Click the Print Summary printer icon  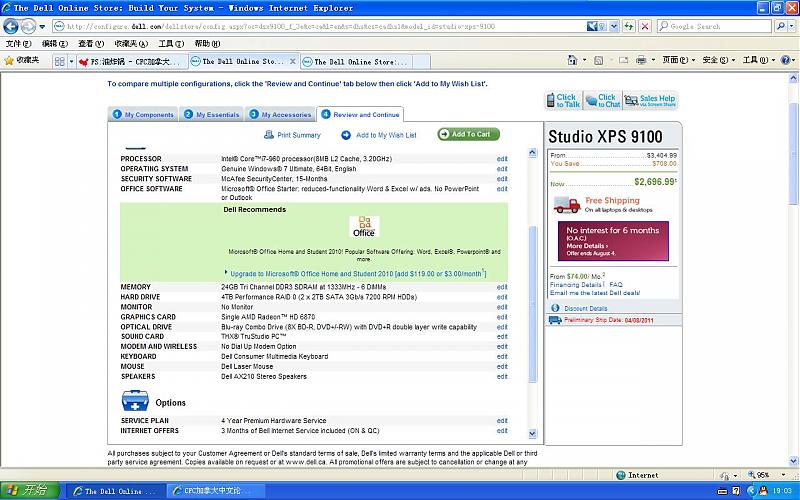tap(269, 135)
